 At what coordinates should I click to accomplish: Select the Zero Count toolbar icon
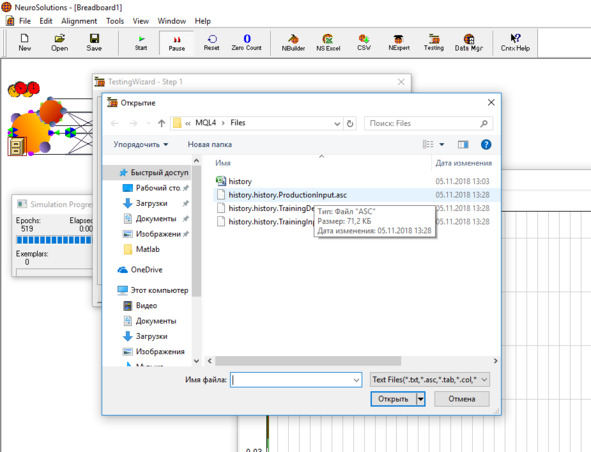point(247,43)
